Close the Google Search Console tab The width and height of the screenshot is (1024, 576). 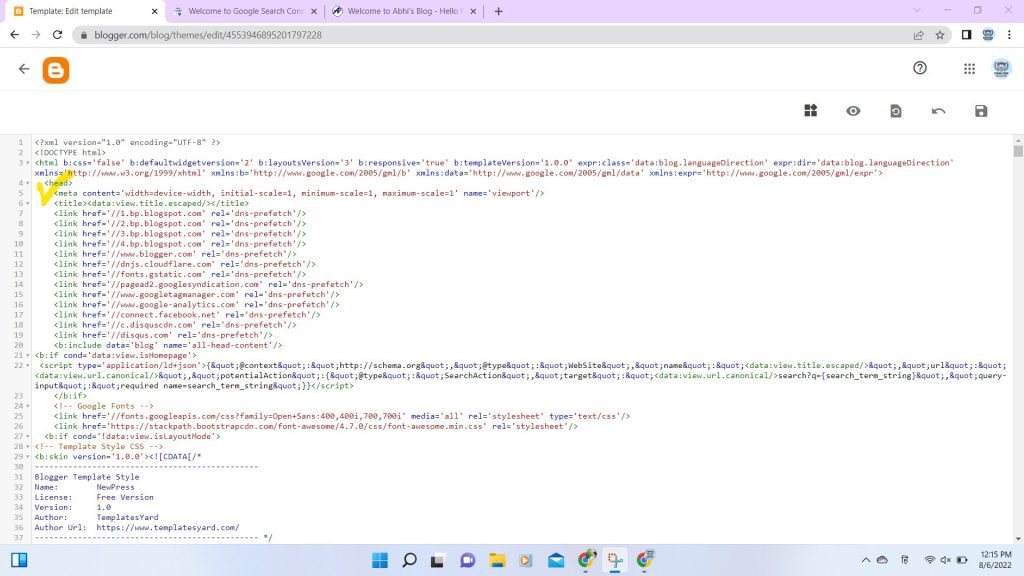pyautogui.click(x=314, y=11)
